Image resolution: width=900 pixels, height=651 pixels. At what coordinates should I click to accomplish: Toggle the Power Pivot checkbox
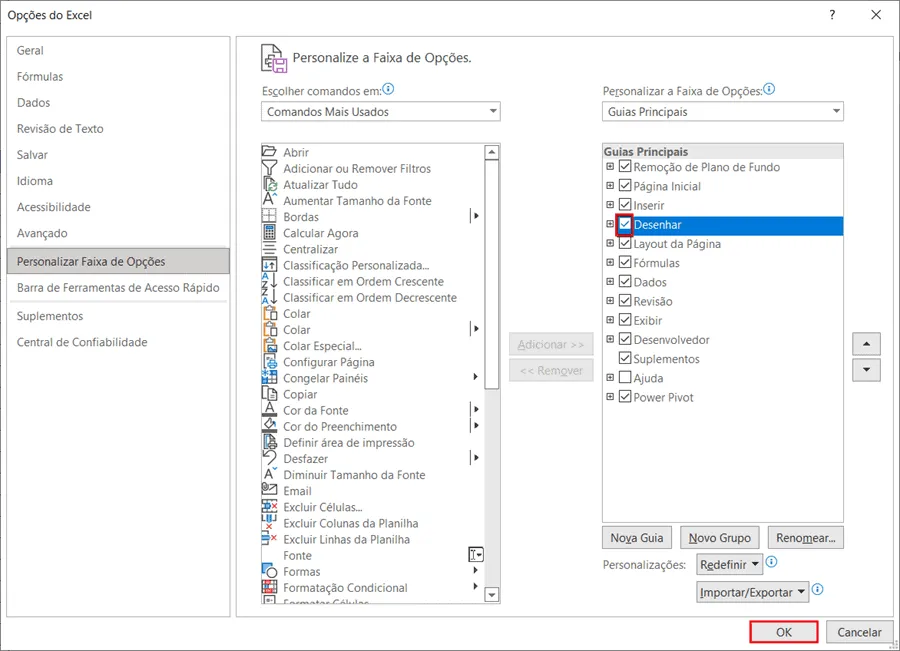click(625, 397)
